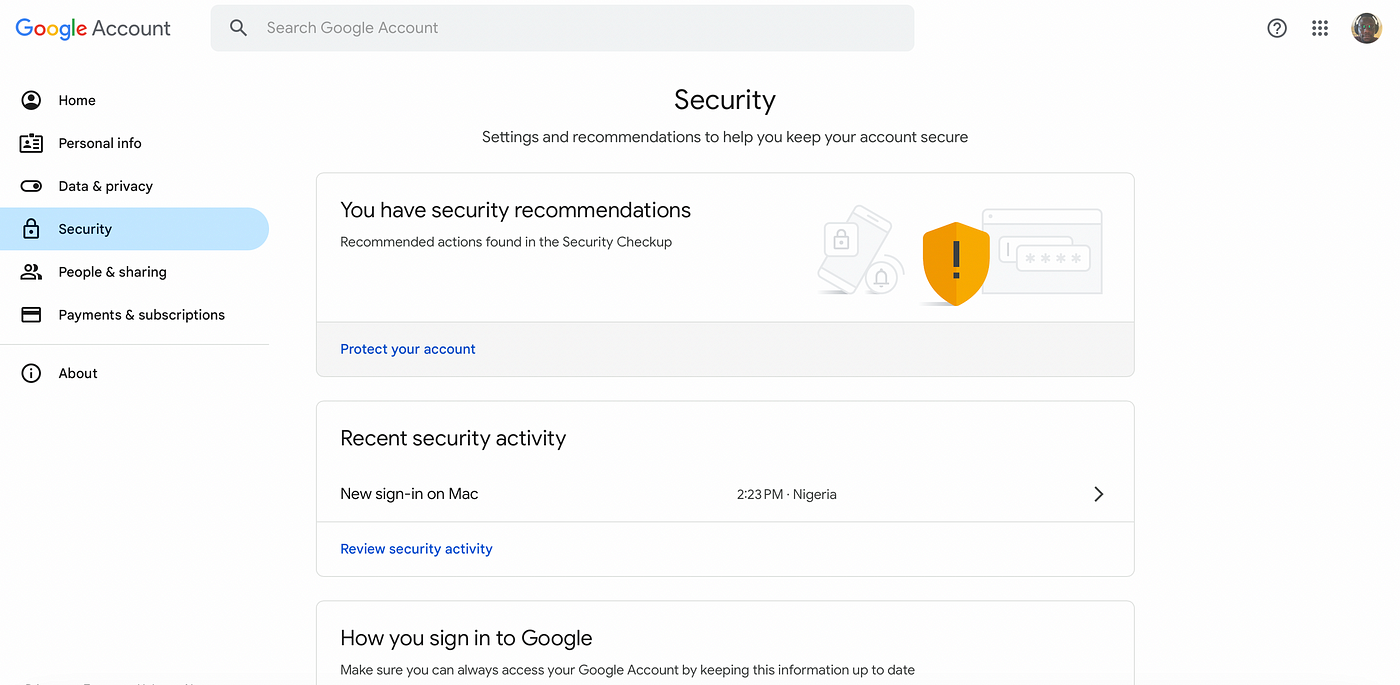This screenshot has height=685, width=1400.
Task: Open the New sign-in on Mac entry
Action: (725, 494)
